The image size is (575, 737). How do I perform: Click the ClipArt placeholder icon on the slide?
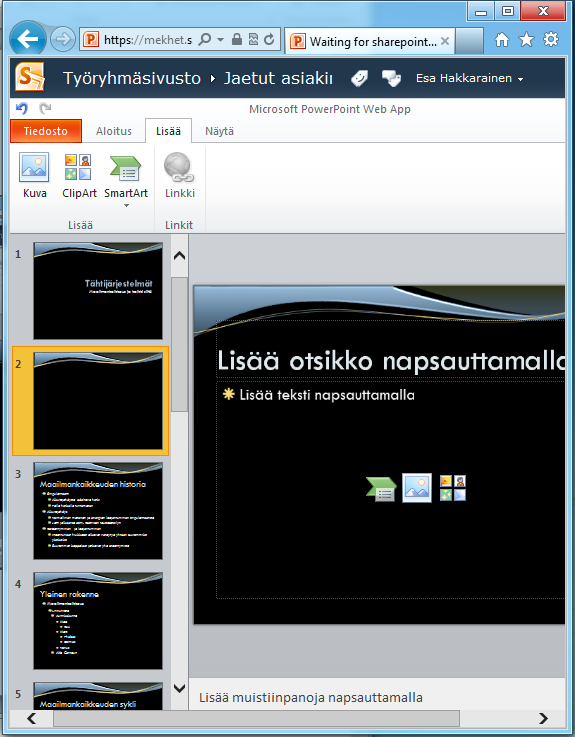tap(453, 488)
